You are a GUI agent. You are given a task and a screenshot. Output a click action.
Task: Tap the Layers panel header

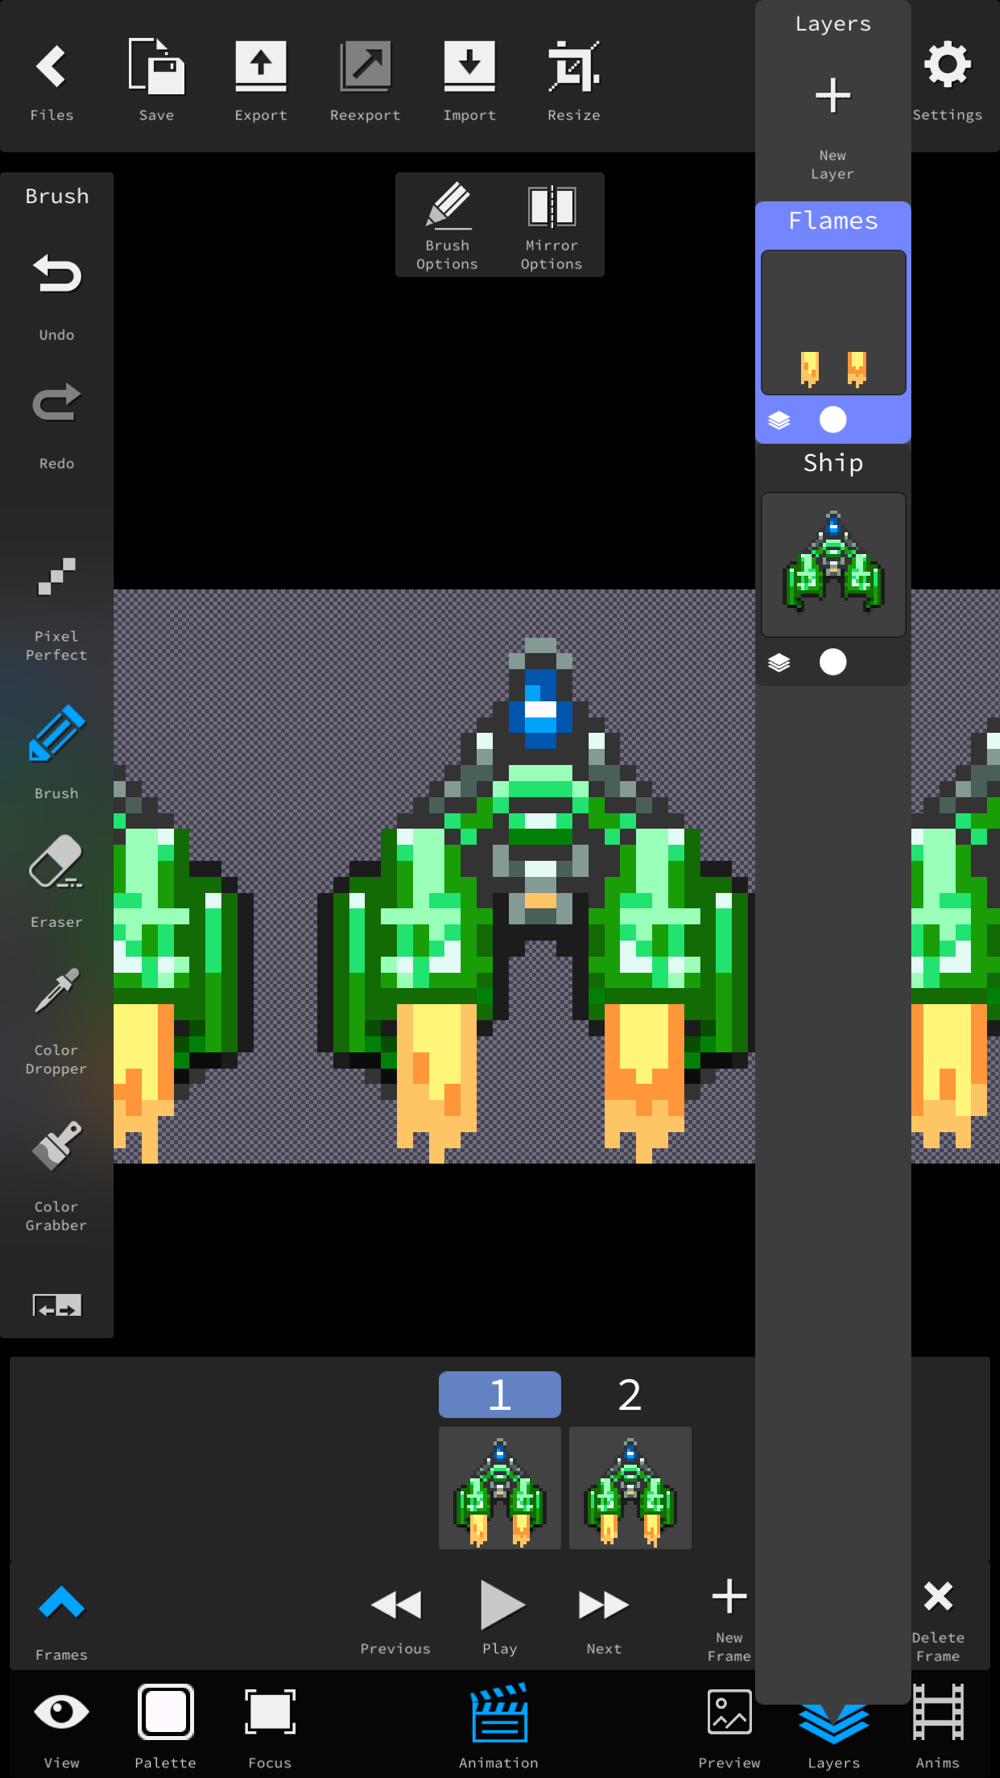833,24
